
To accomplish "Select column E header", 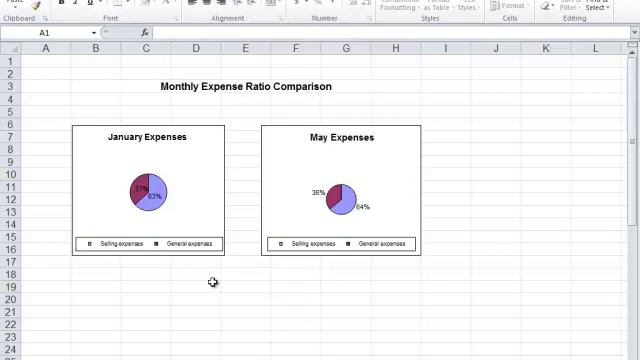I will (x=246, y=49).
